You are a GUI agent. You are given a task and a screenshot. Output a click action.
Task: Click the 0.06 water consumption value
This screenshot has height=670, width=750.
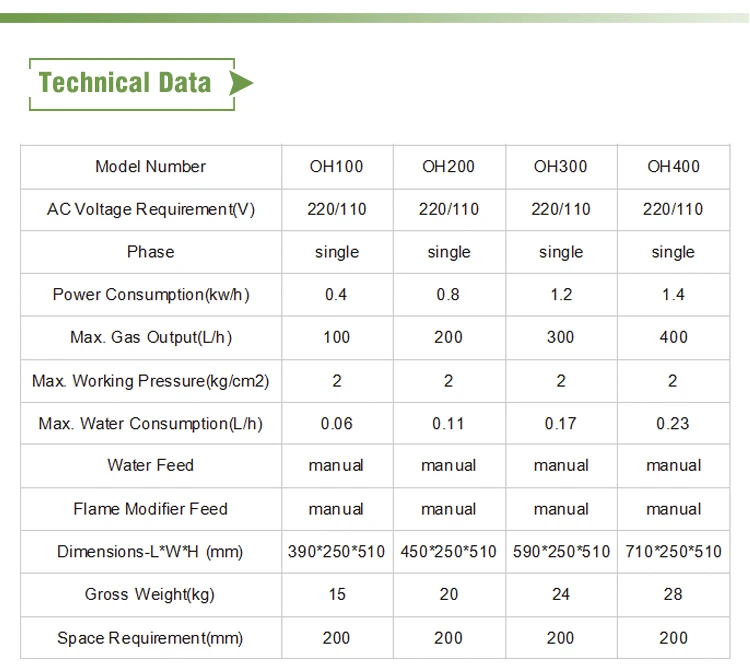337,423
